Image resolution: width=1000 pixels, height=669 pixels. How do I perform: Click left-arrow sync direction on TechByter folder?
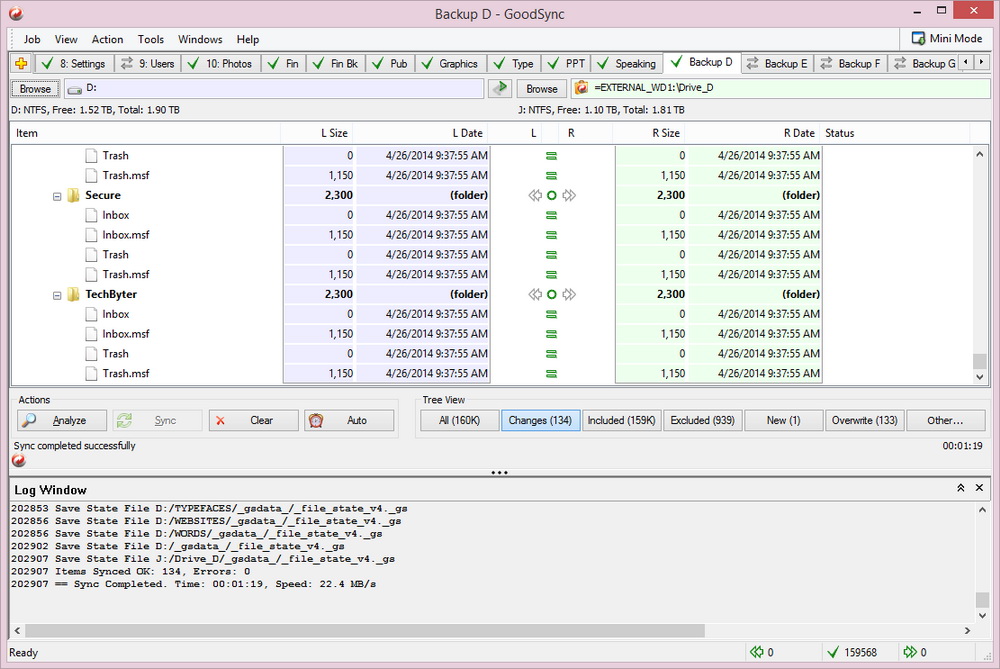535,294
